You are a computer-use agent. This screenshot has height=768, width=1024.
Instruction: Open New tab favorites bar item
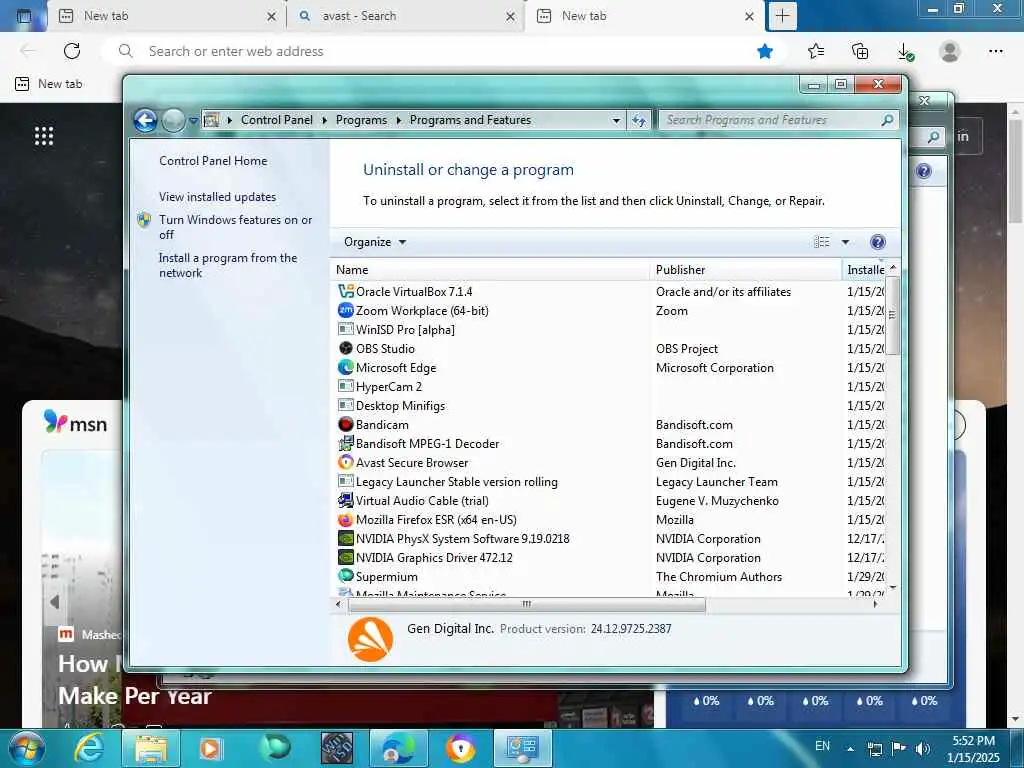(49, 84)
